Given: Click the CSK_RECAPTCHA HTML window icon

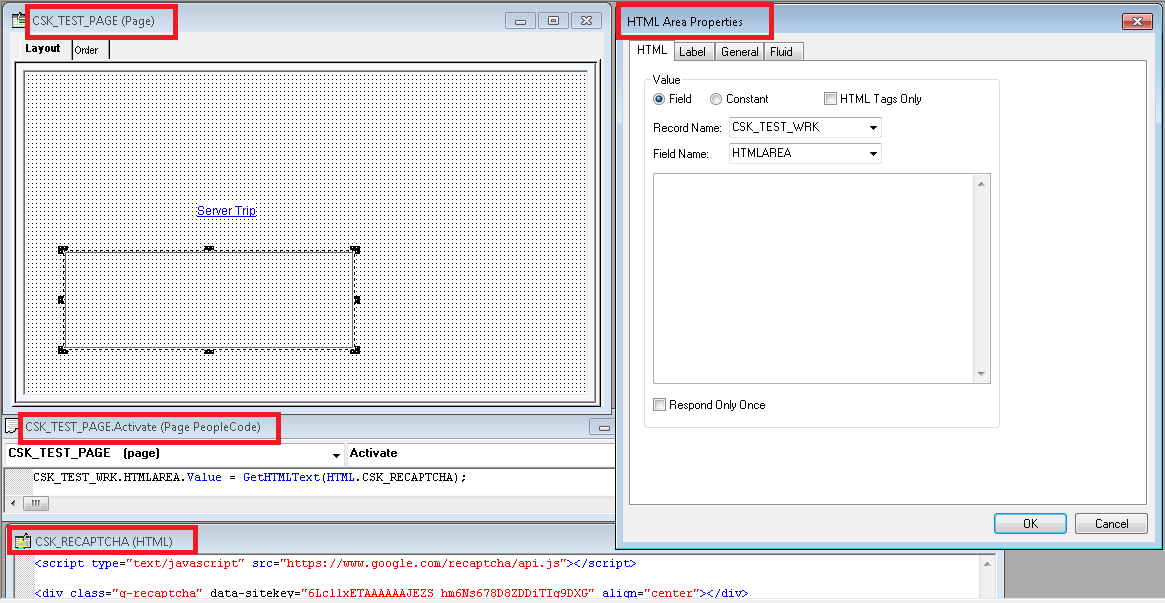Looking at the screenshot, I should point(23,541).
